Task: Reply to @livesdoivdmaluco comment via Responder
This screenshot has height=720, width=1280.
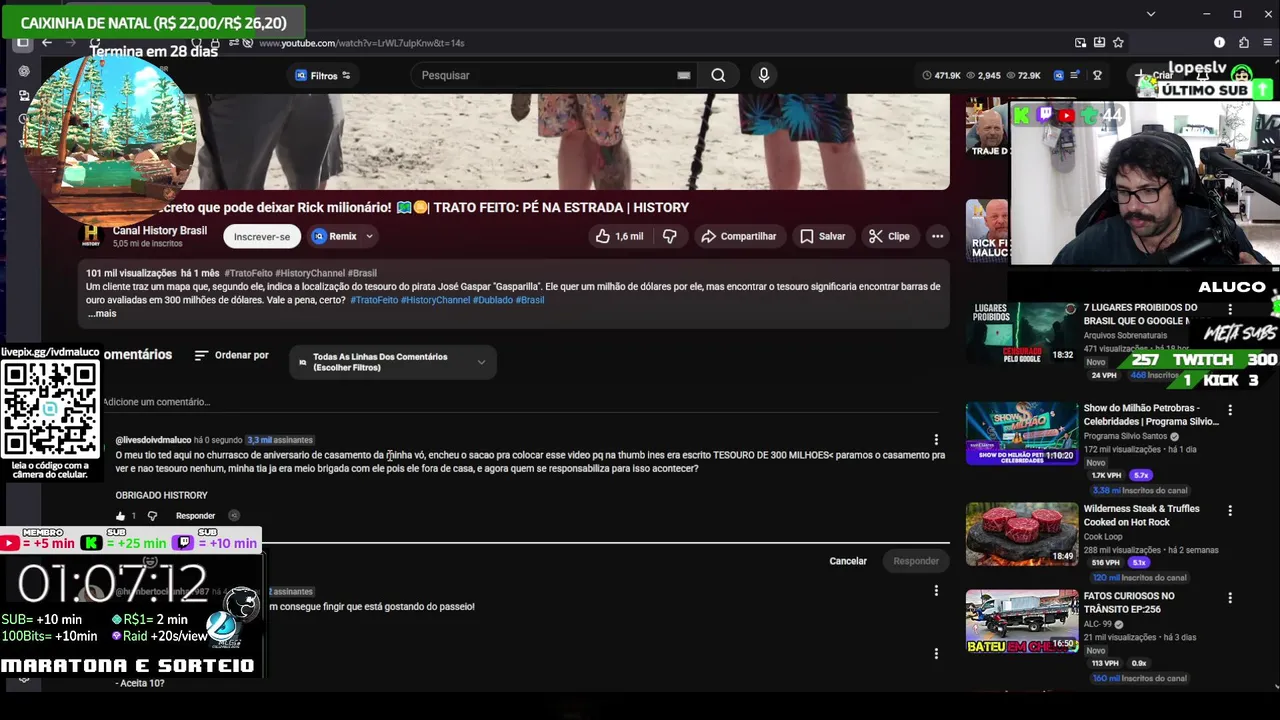Action: click(195, 516)
